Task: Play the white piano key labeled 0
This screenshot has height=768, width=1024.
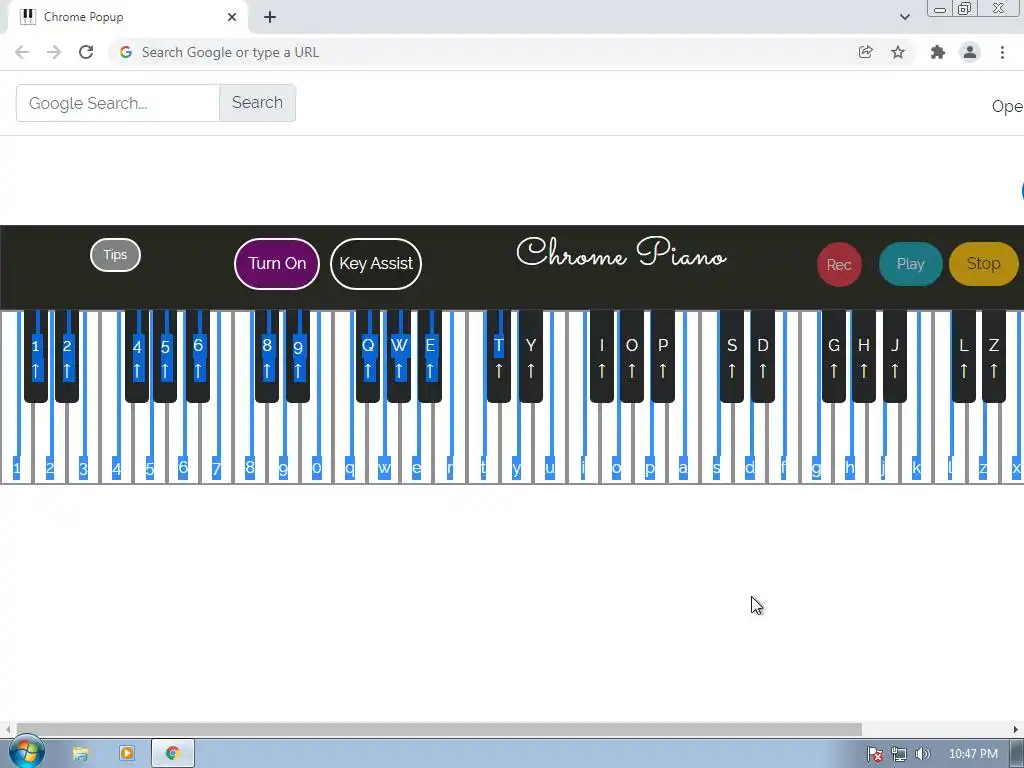Action: (x=317, y=444)
